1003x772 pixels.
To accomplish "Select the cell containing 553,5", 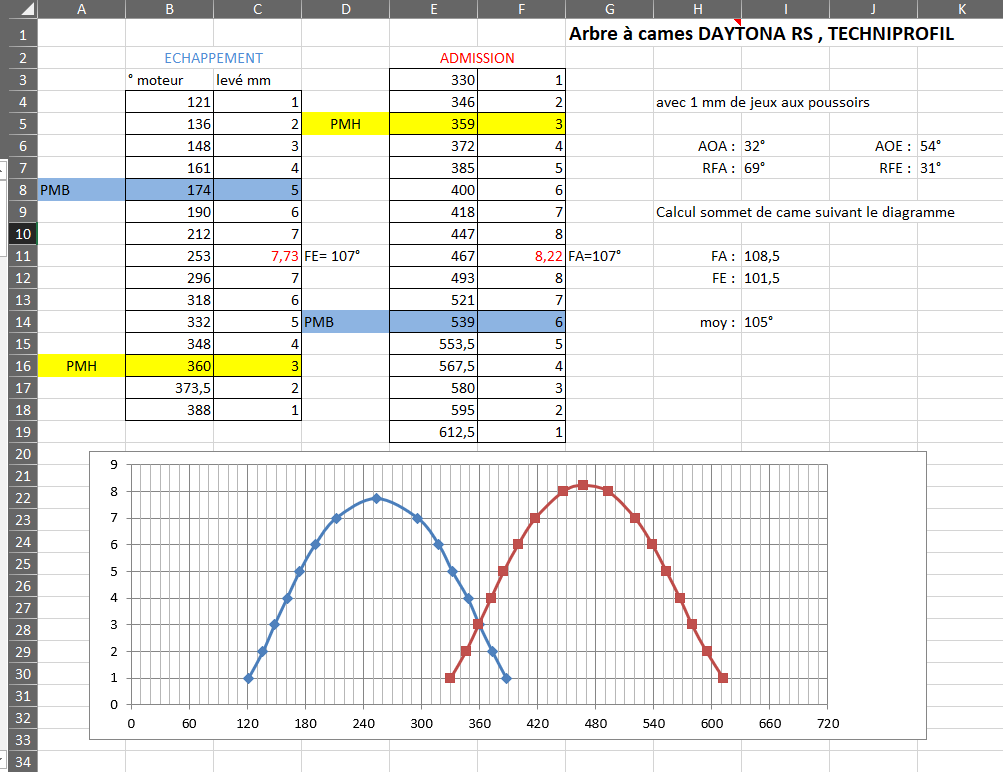I will (433, 344).
